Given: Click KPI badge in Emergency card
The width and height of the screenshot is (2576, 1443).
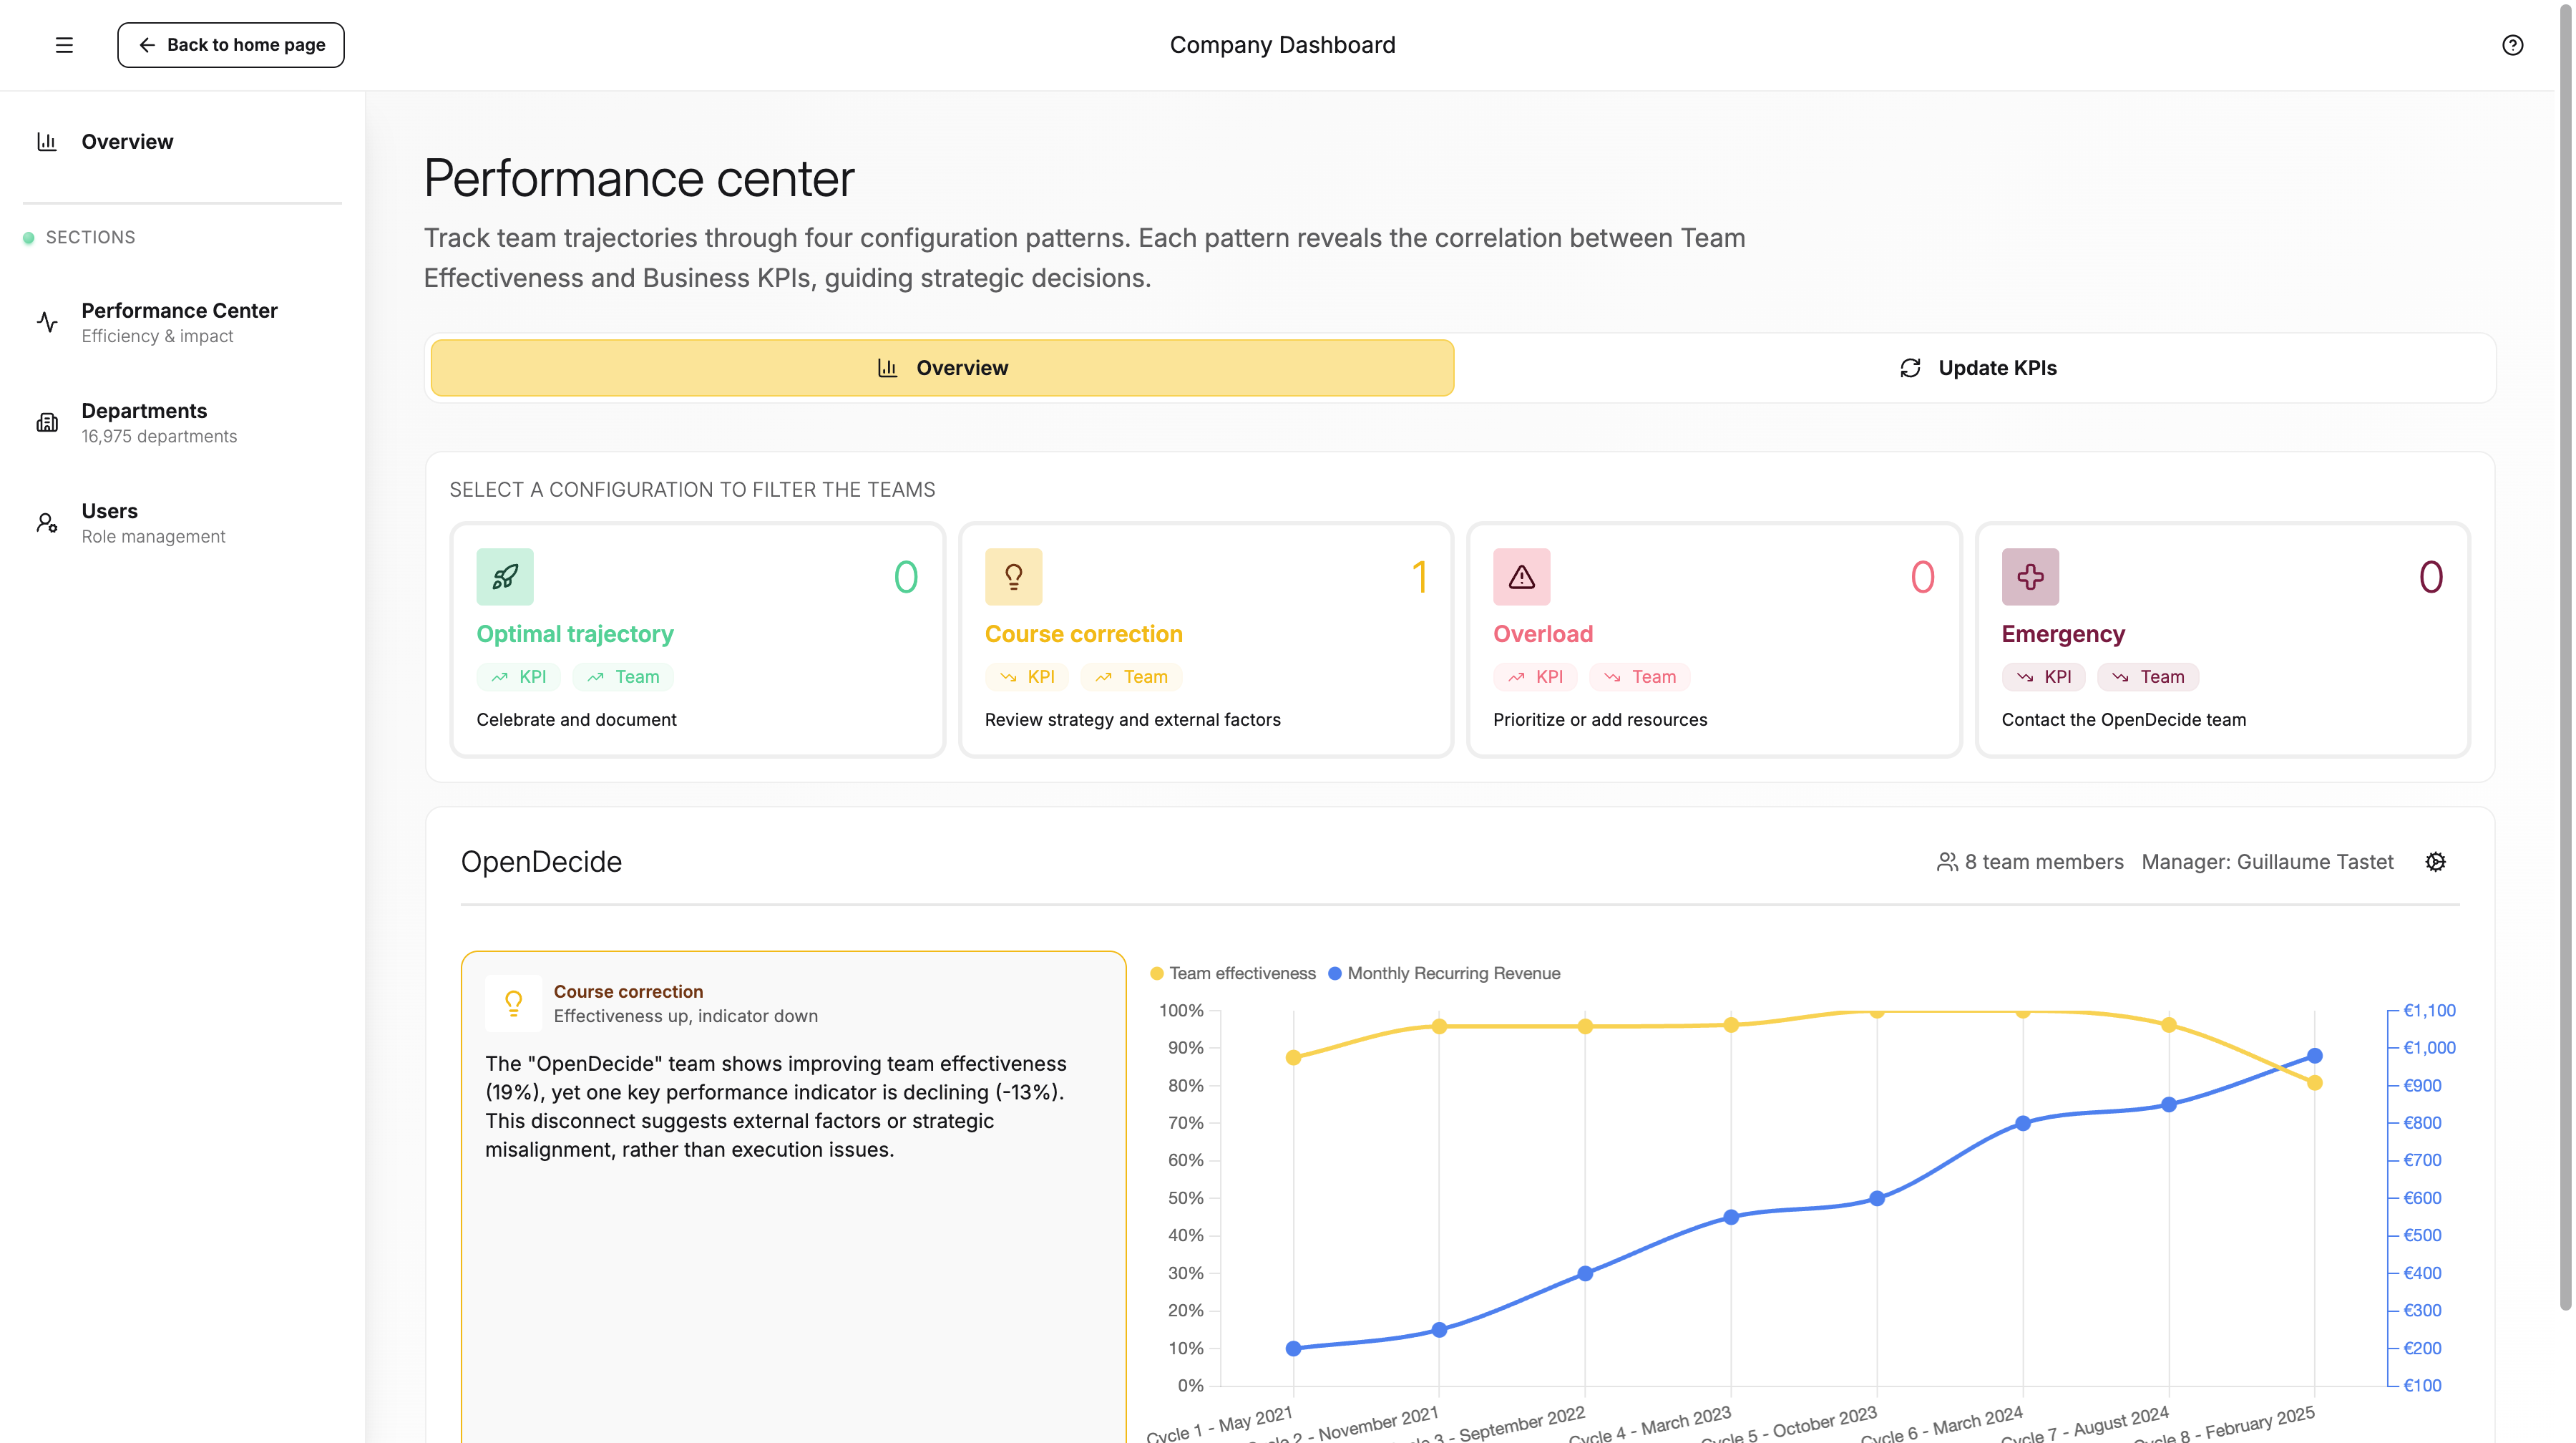Looking at the screenshot, I should [2044, 677].
